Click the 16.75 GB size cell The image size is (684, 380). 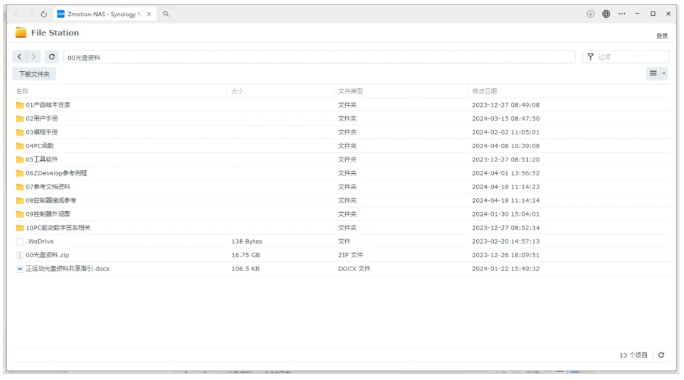tap(246, 255)
